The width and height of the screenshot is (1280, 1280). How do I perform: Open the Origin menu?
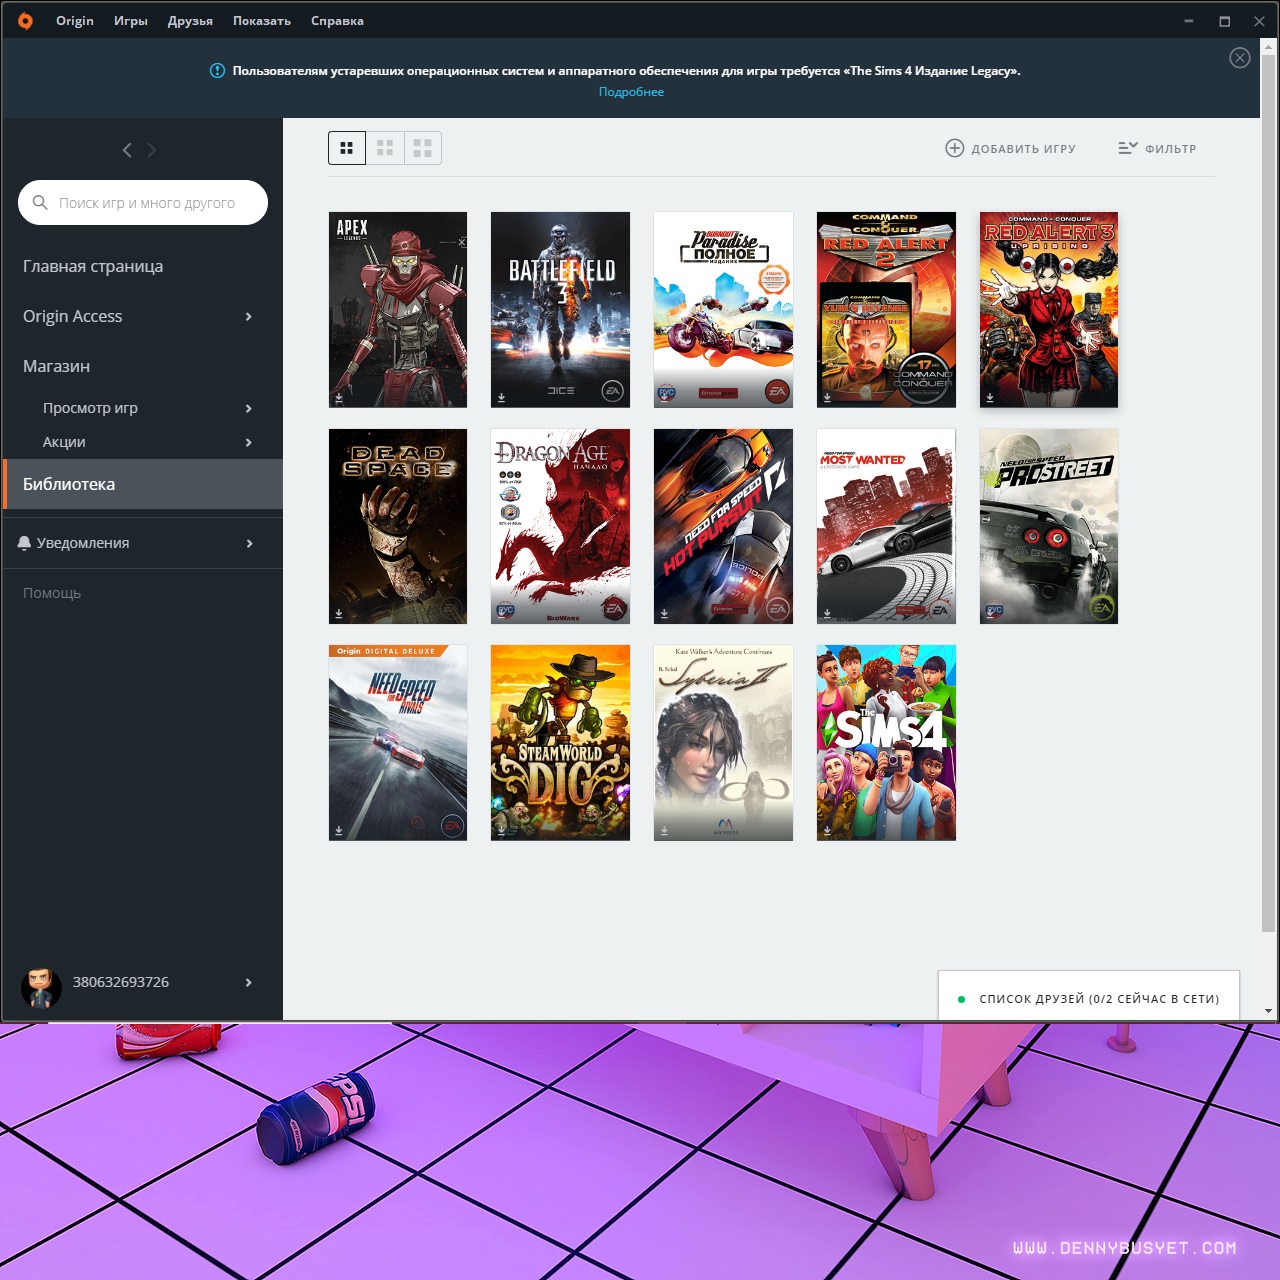(x=75, y=21)
